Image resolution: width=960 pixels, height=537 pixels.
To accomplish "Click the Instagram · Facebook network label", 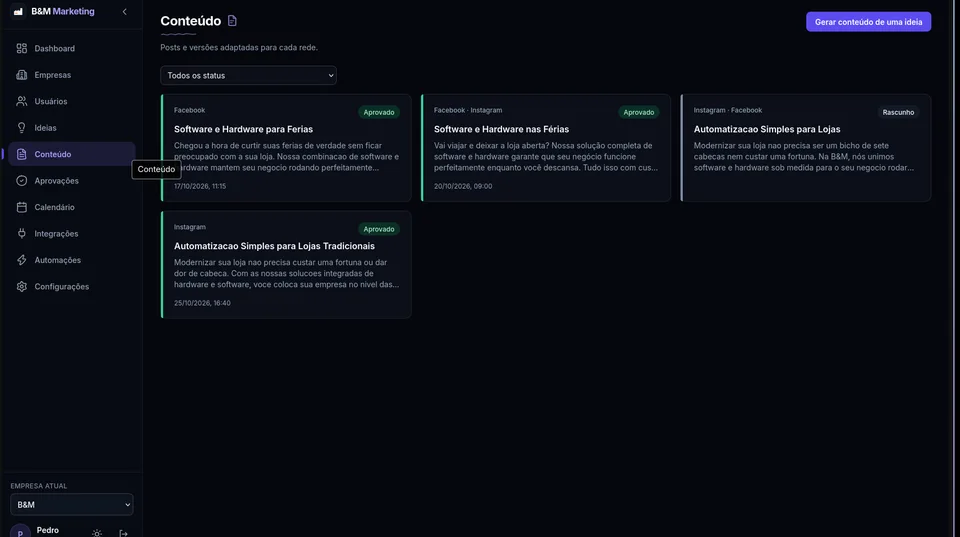I will (727, 110).
